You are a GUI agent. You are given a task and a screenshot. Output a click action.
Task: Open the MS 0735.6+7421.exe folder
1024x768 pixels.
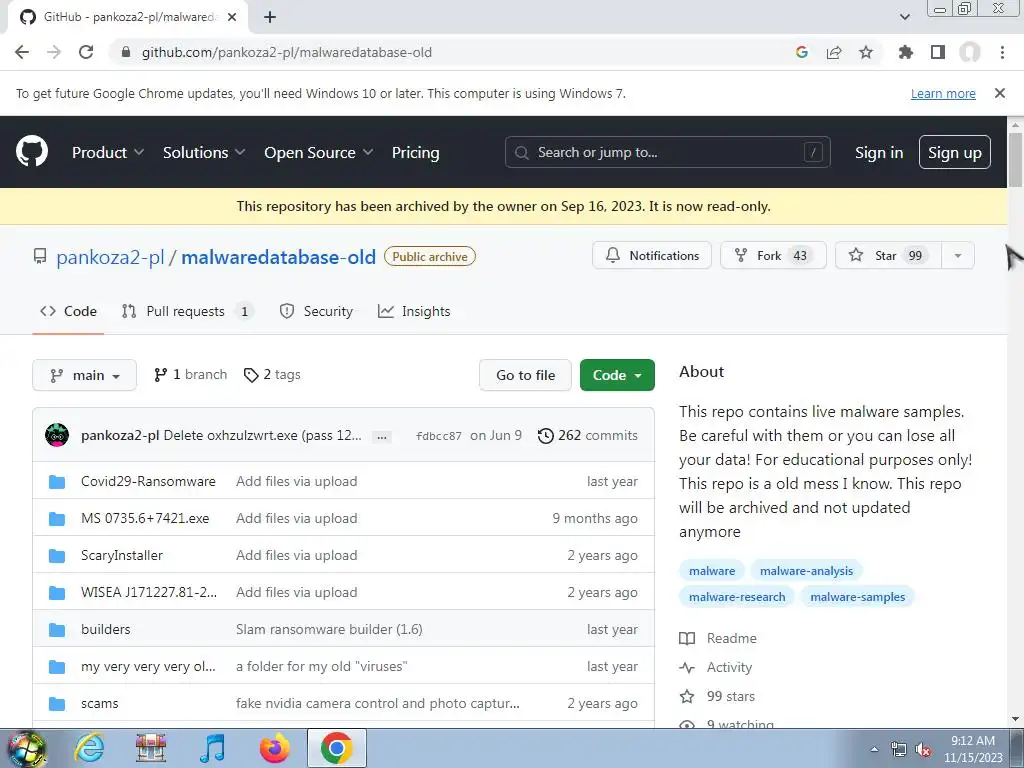(x=145, y=519)
